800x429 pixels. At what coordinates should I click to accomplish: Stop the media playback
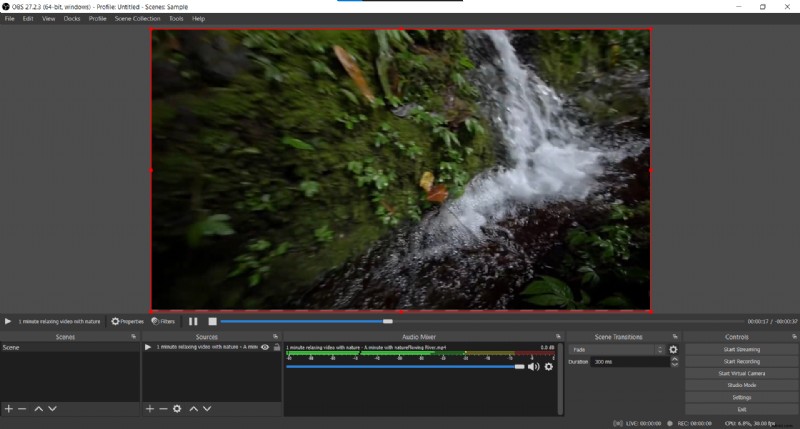[212, 321]
